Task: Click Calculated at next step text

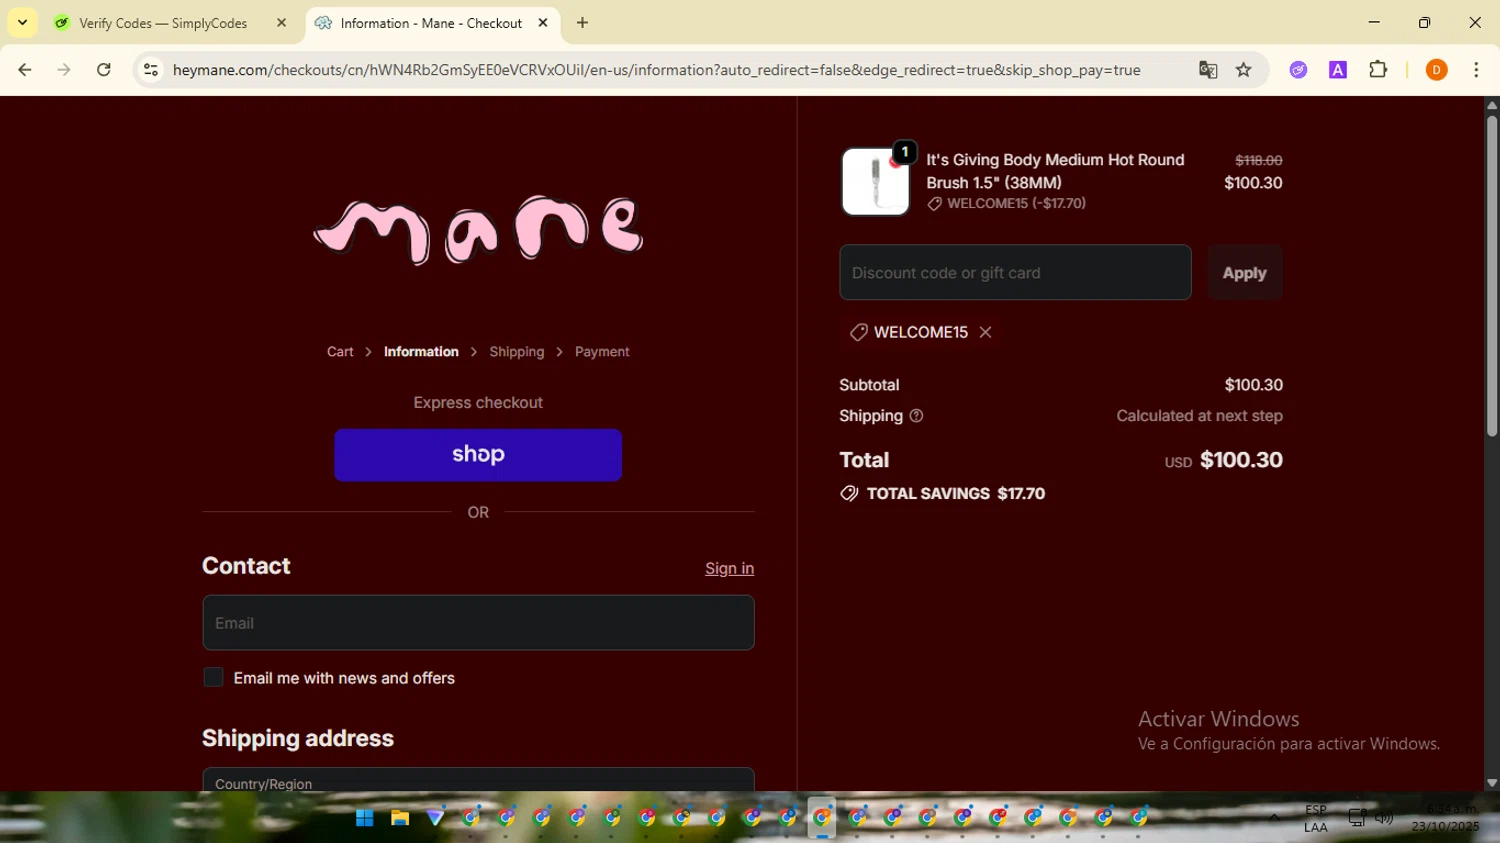Action: 1199,416
